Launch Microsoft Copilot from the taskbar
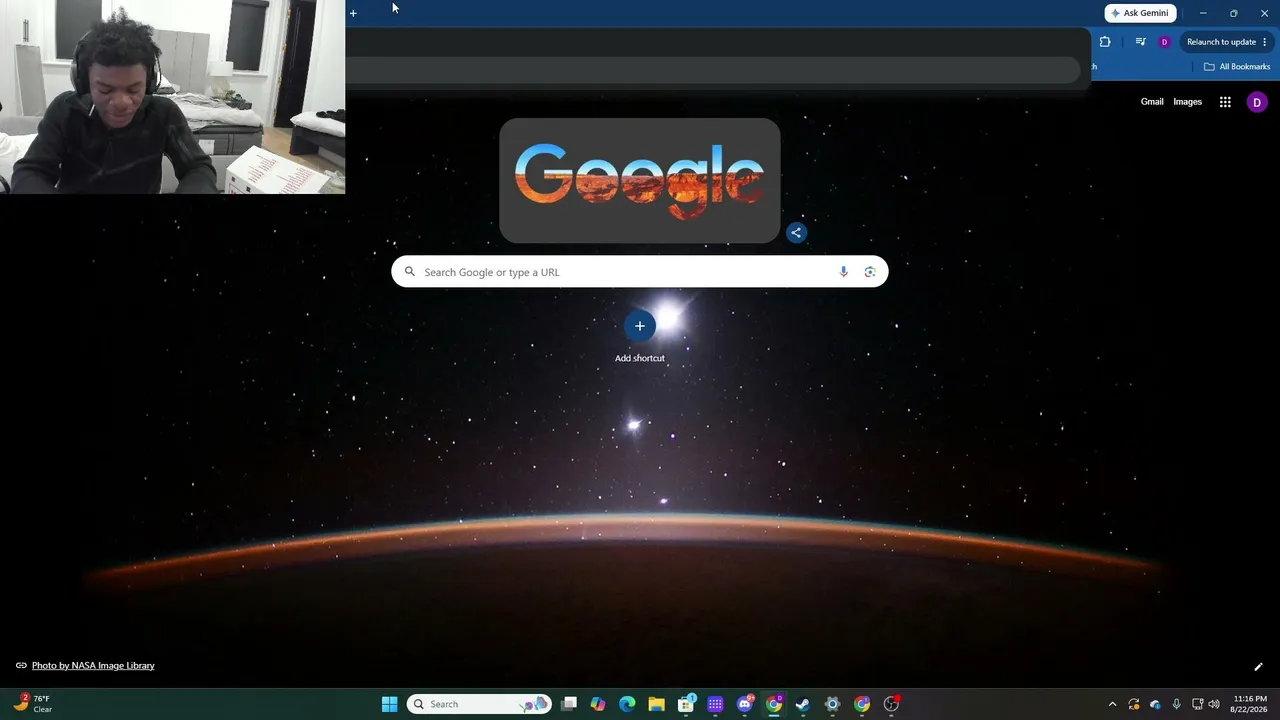Viewport: 1280px width, 720px height. click(598, 704)
